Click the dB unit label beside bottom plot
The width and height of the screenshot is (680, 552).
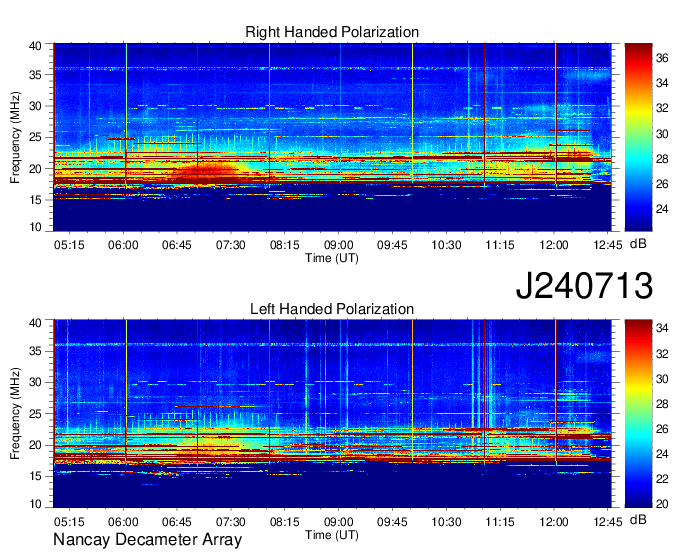click(x=638, y=519)
